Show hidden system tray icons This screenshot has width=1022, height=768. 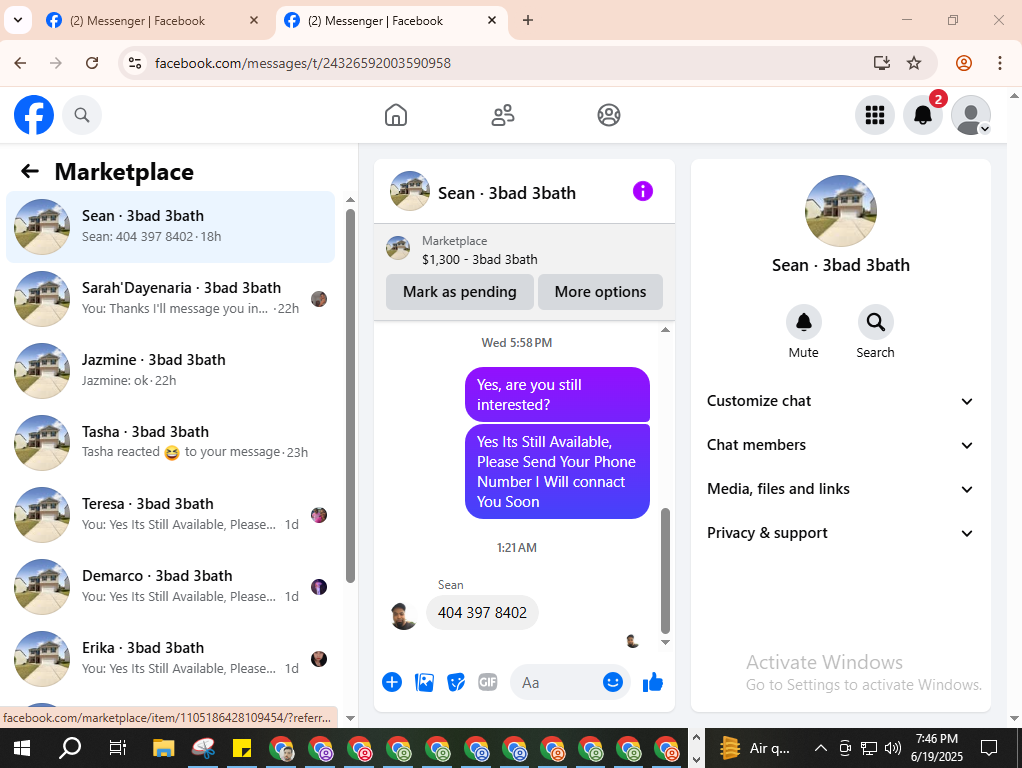[x=821, y=748]
